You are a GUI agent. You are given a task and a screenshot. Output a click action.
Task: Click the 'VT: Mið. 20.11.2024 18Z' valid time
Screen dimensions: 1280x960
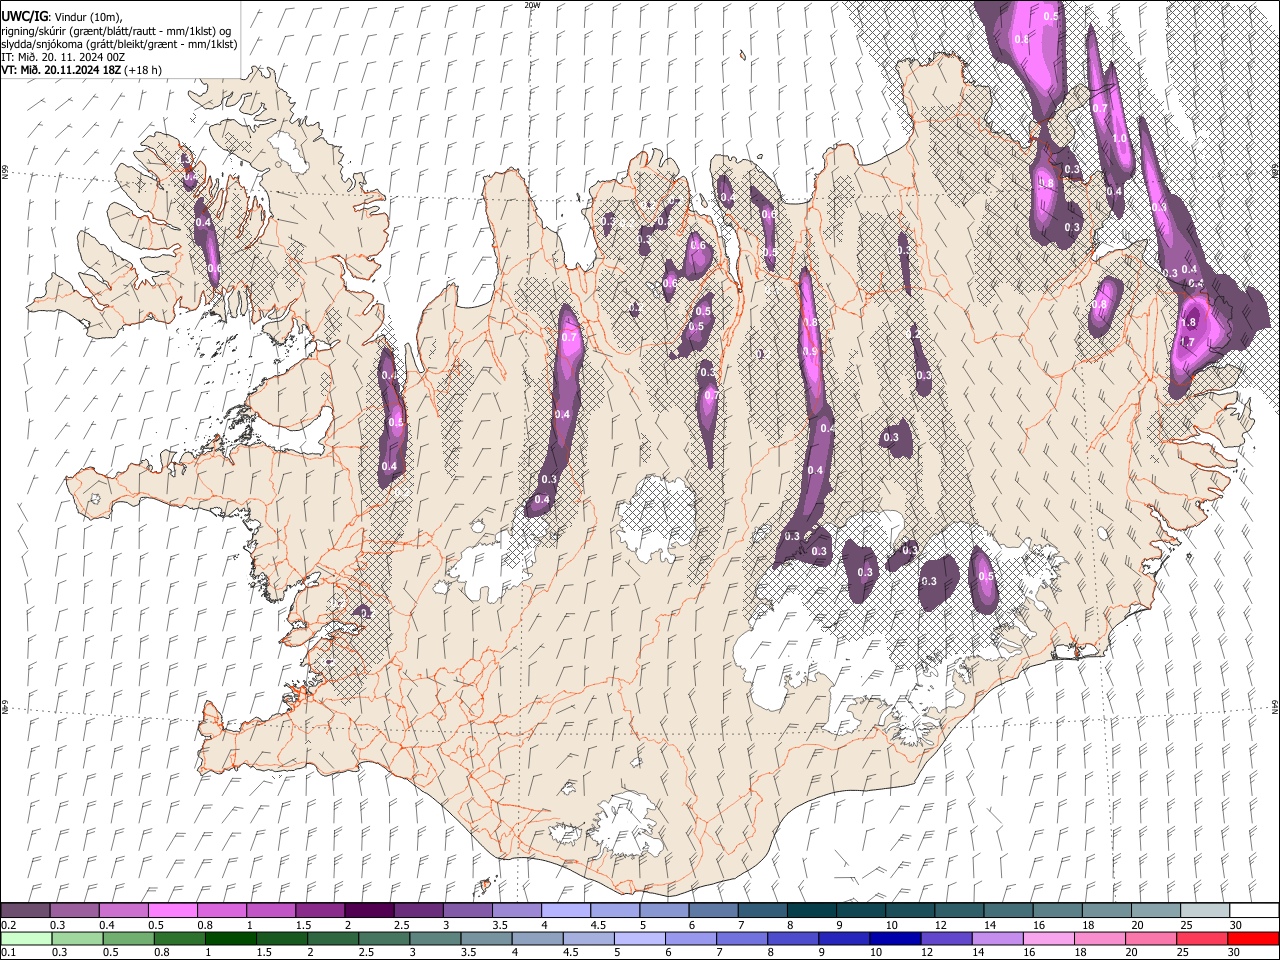point(60,70)
